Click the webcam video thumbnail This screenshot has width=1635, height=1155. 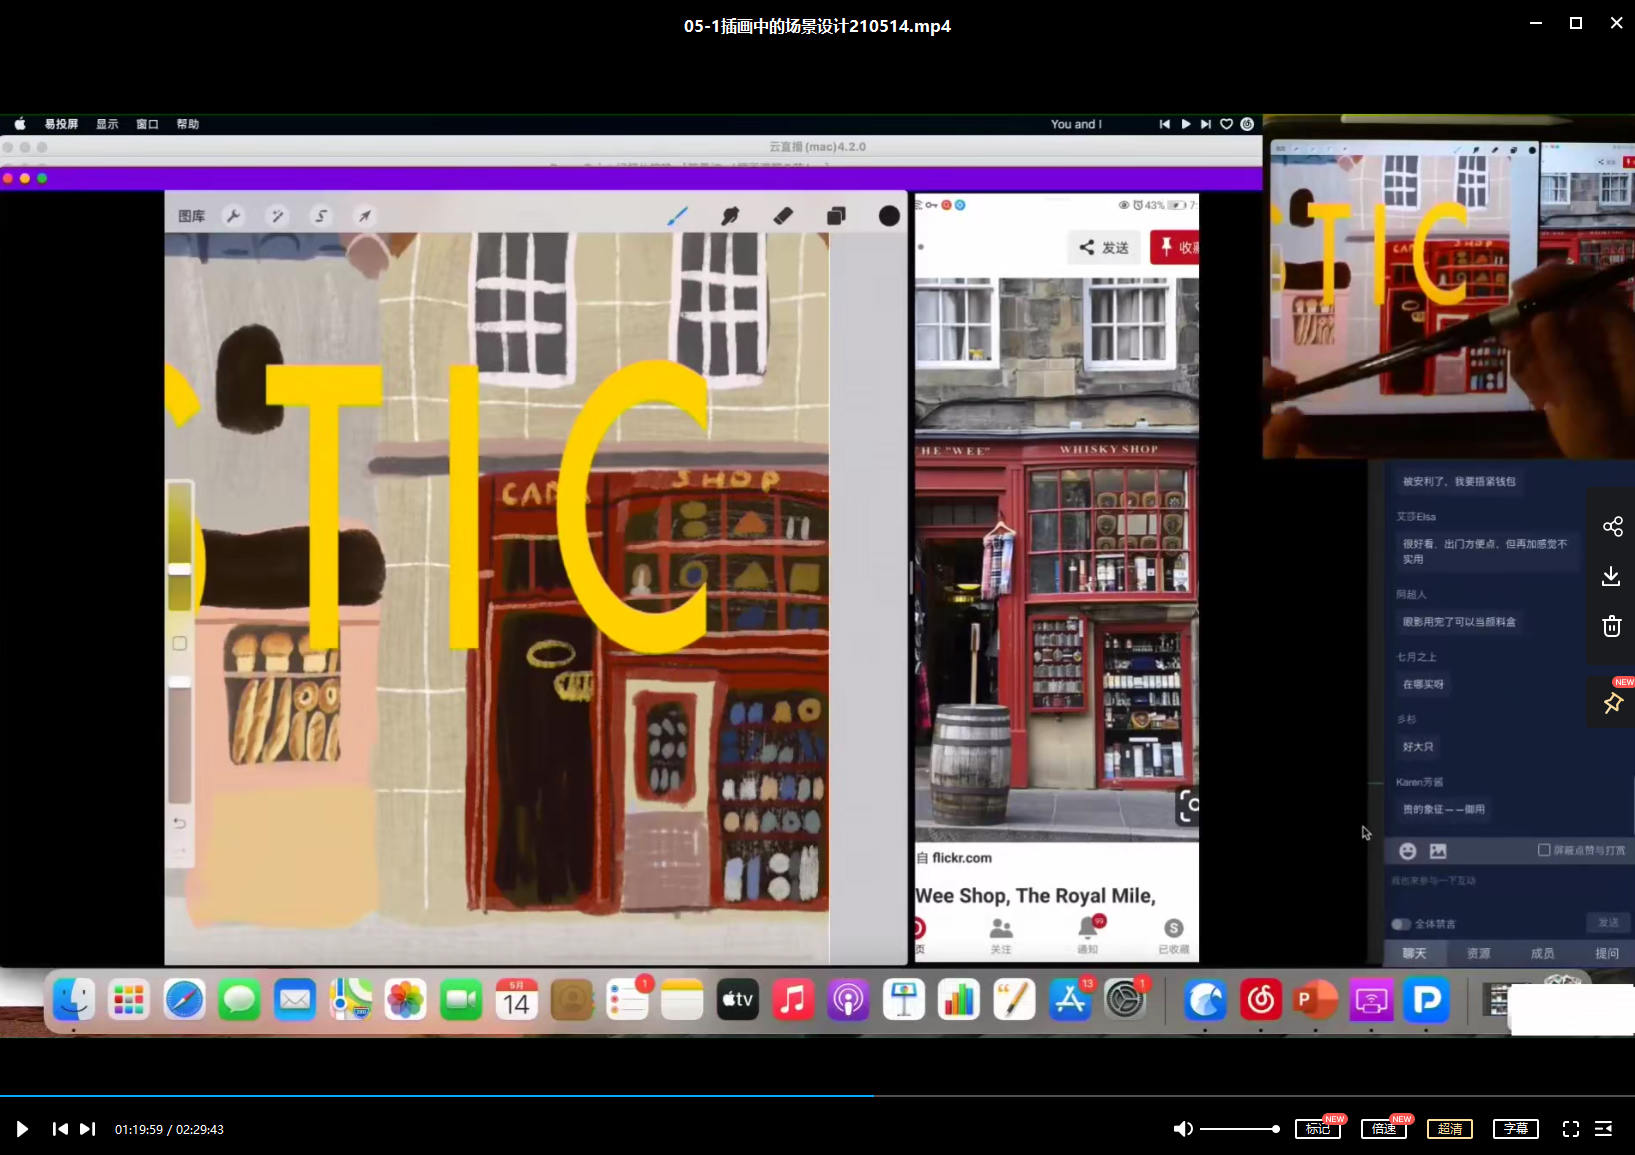[x=1450, y=288]
